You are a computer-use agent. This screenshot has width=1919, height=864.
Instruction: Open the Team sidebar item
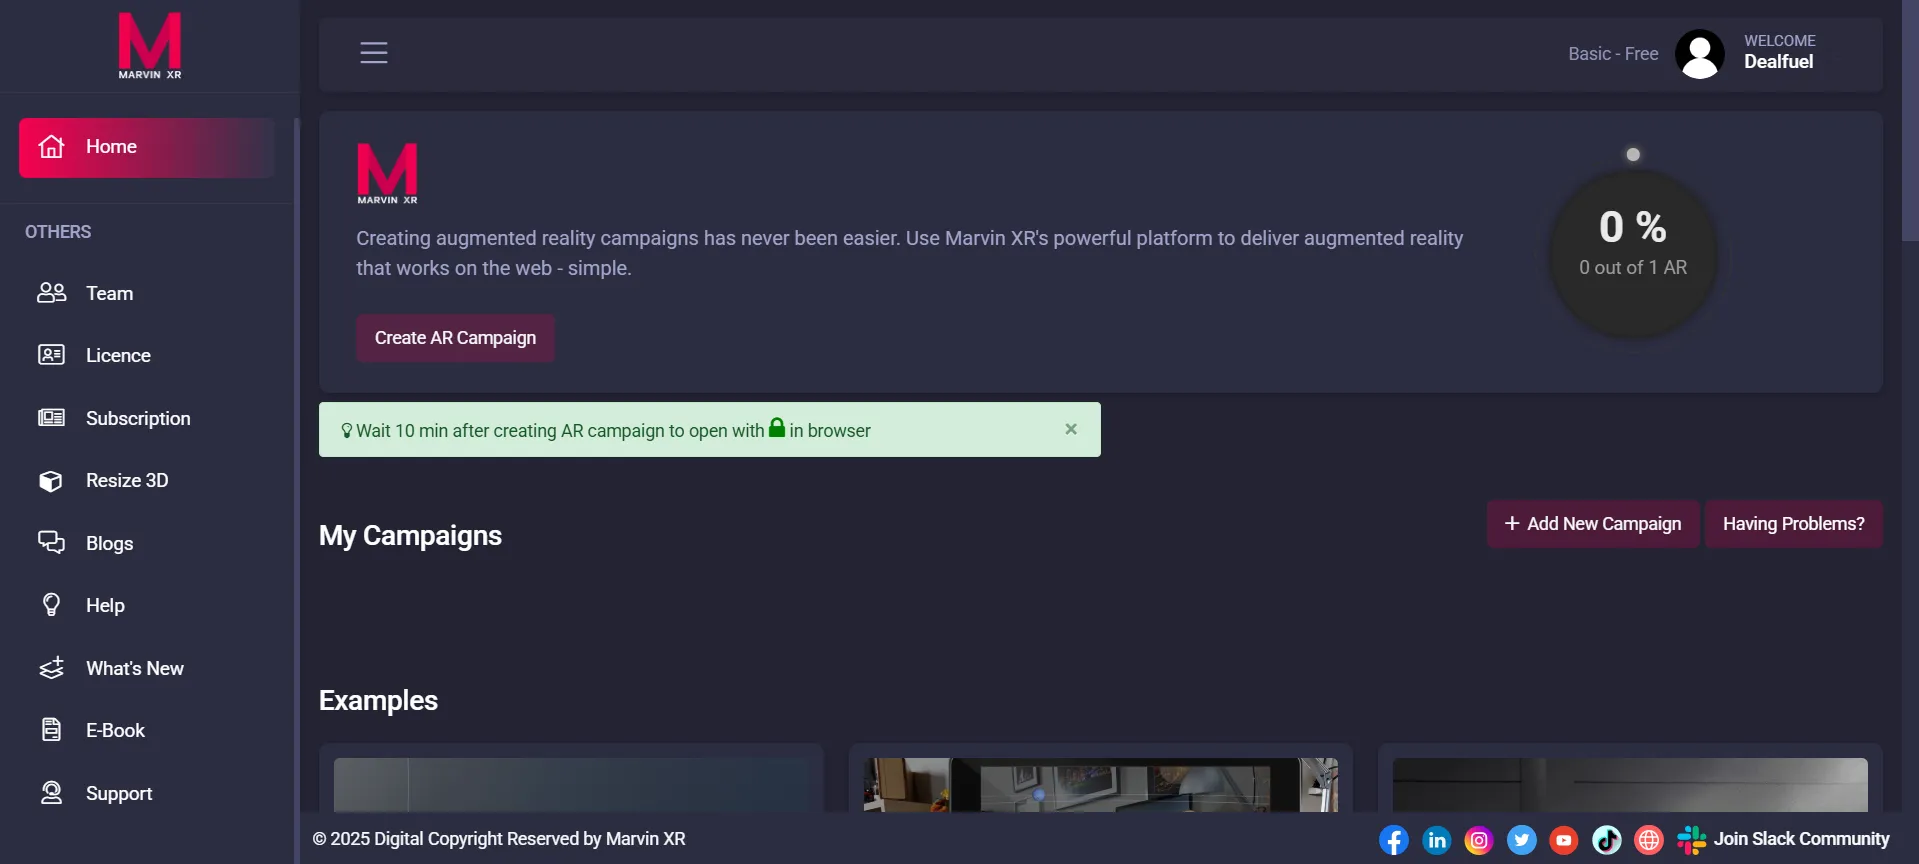pos(109,293)
